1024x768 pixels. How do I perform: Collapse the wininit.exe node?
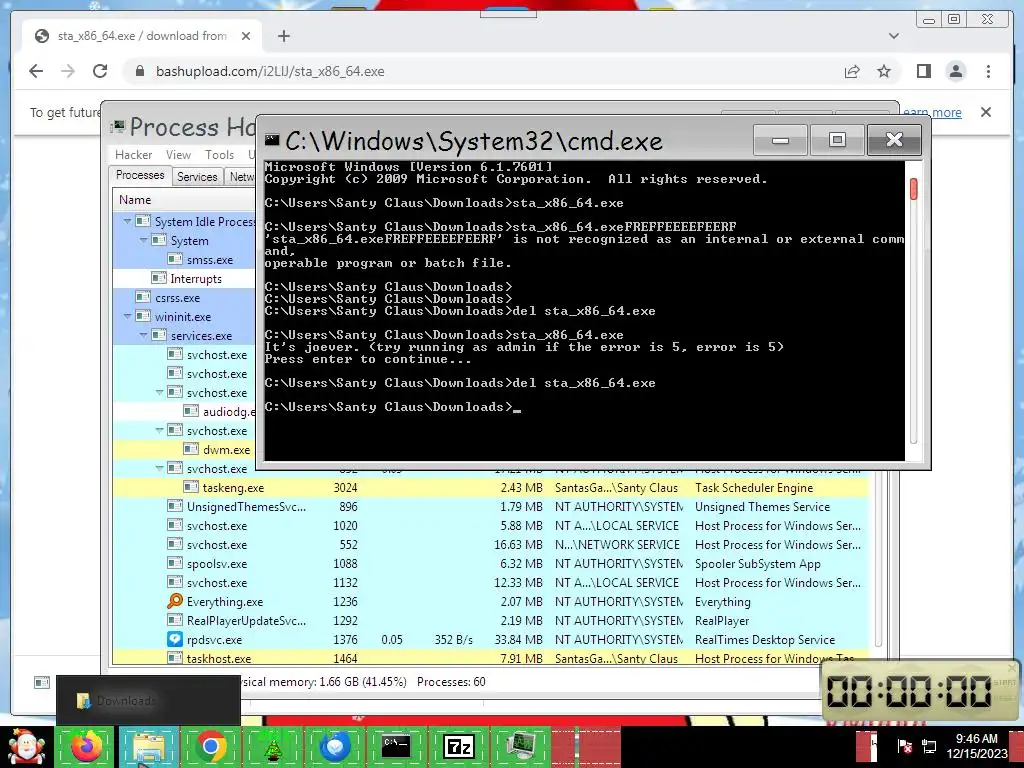pyautogui.click(x=127, y=316)
